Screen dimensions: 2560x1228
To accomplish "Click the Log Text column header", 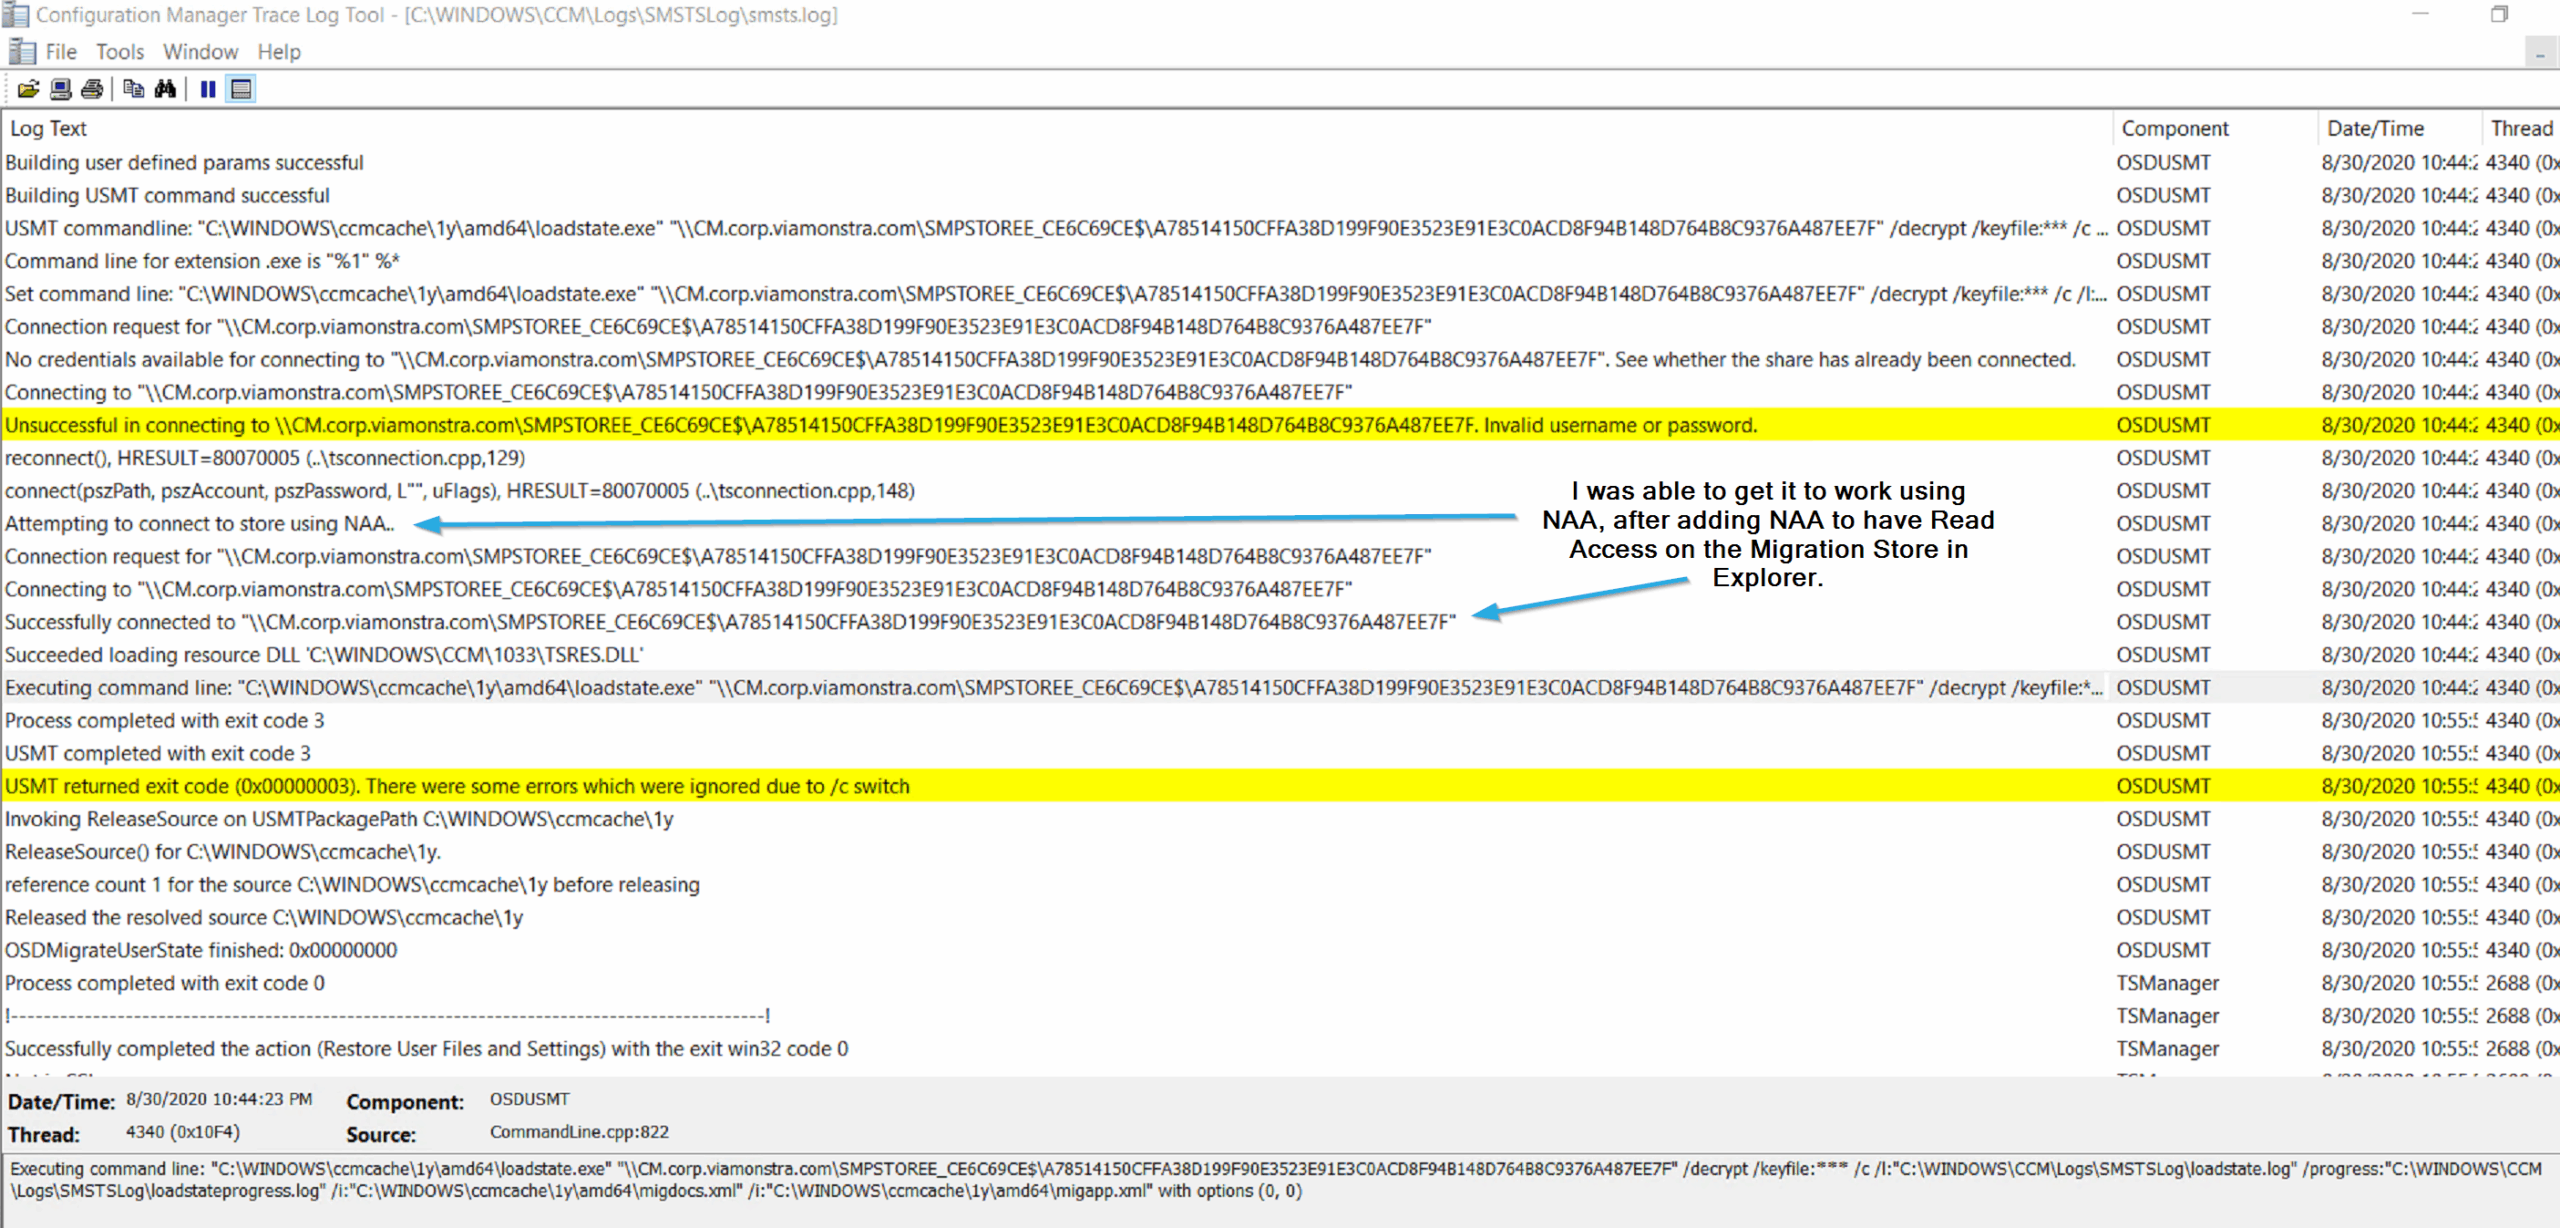I will point(48,128).
